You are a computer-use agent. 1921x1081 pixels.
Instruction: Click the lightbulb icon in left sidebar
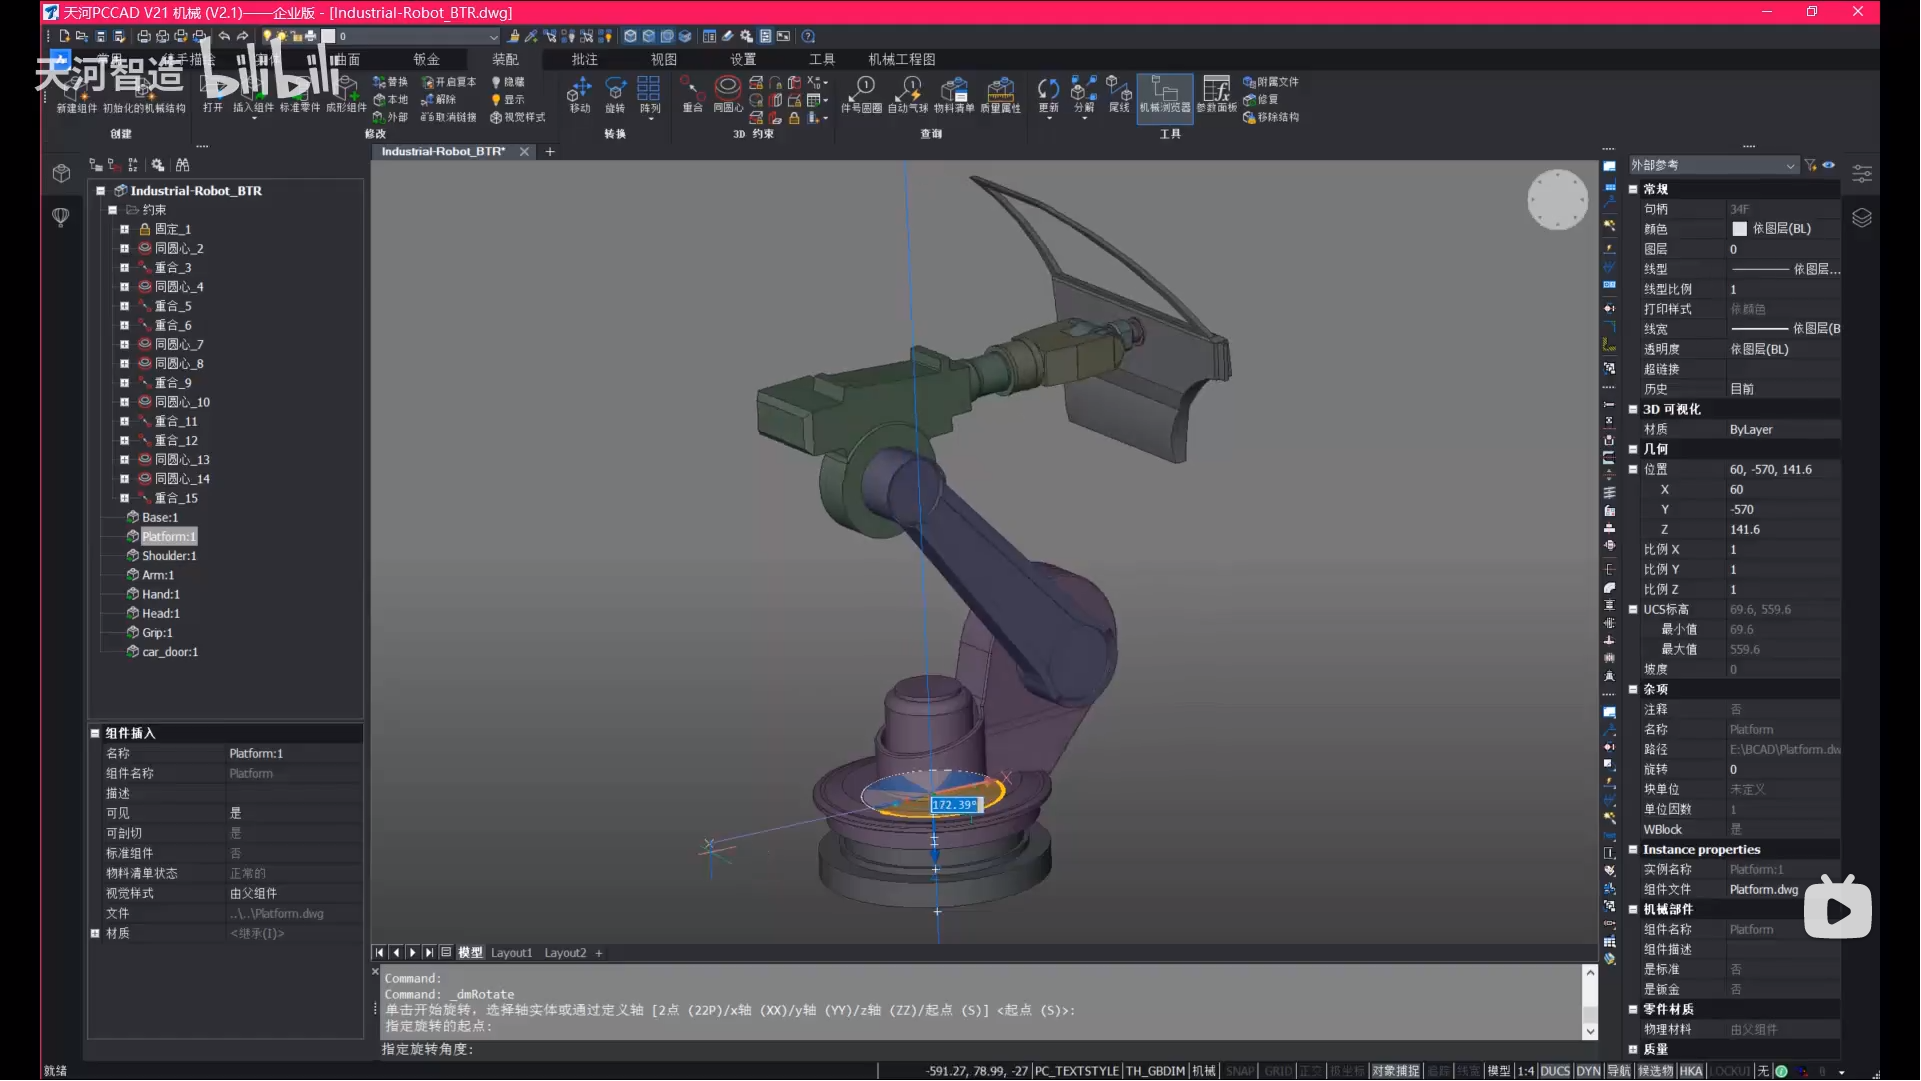61,217
